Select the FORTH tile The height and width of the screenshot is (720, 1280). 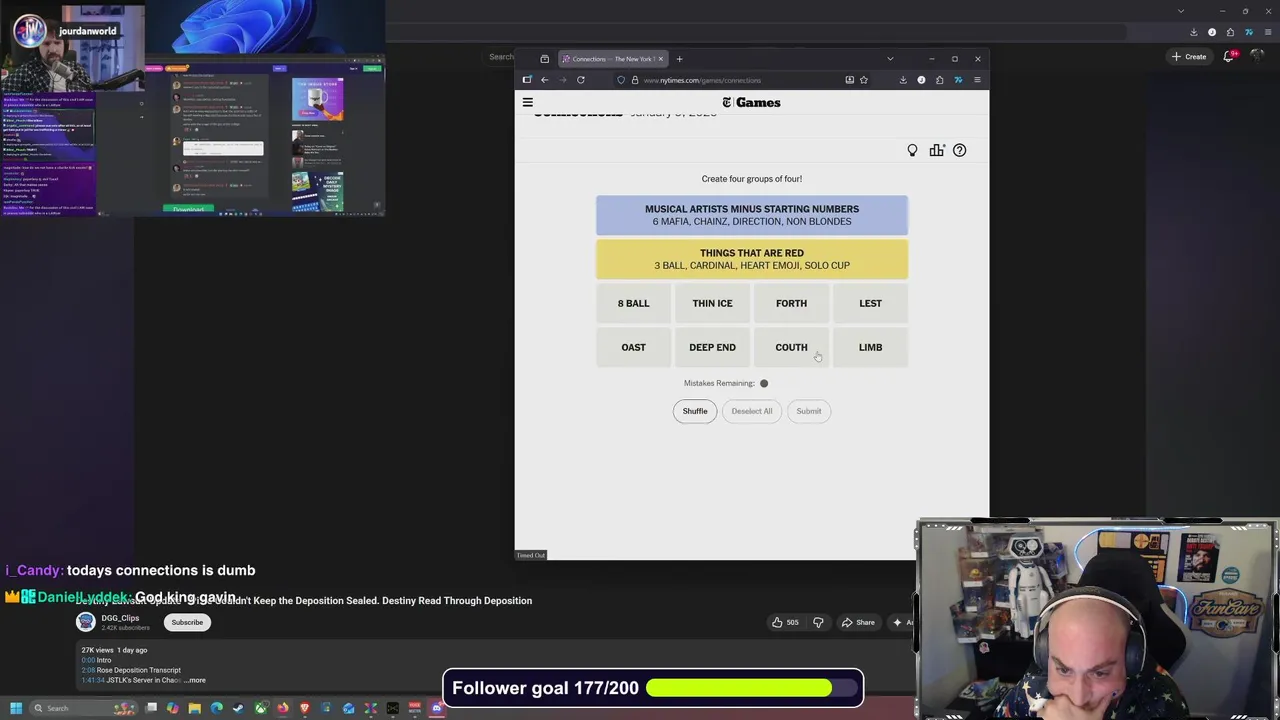791,303
